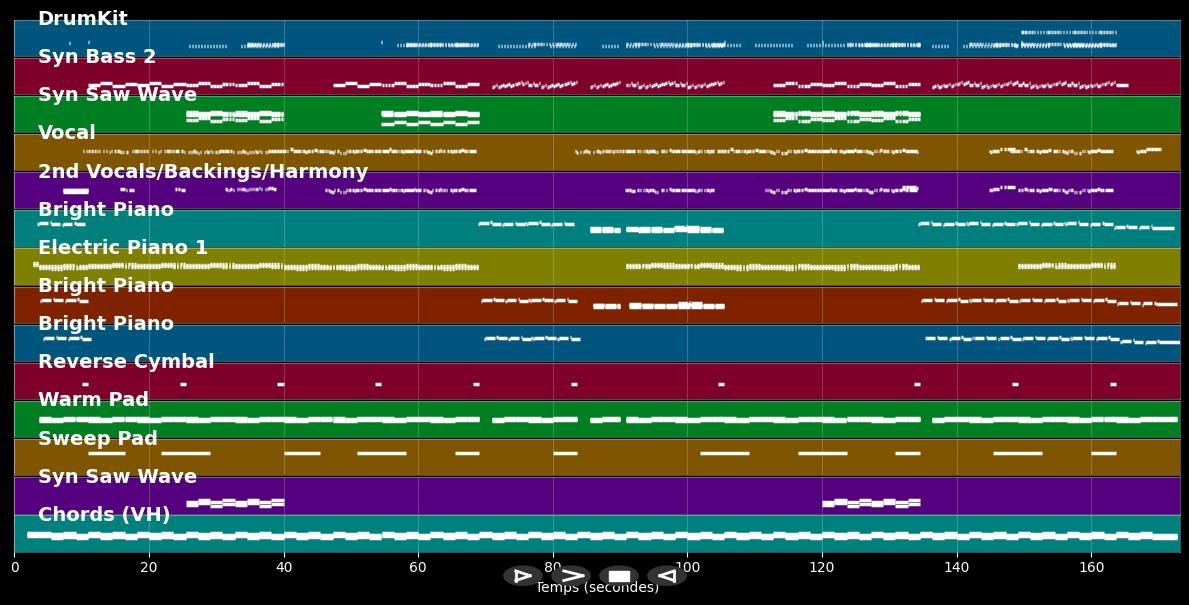This screenshot has height=605, width=1189.
Task: Click the first Reverse Cymbal note
Action: (85, 384)
